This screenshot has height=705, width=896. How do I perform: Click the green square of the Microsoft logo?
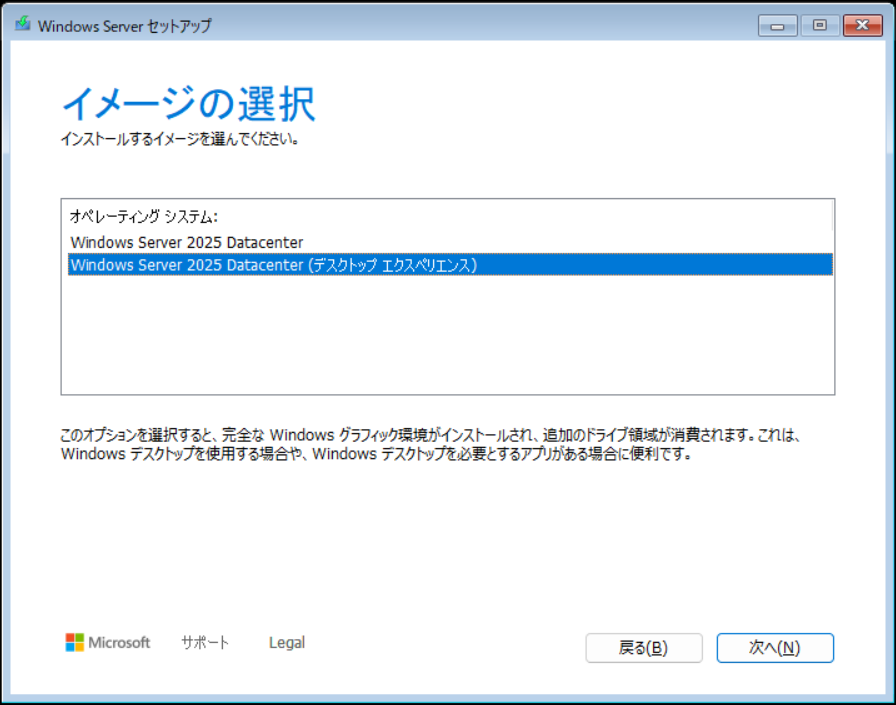(79, 638)
